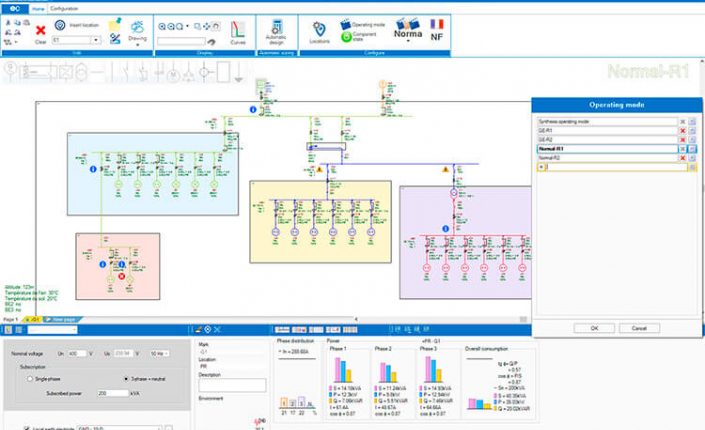Screen dimensions: 705x430
Task: Open the location dropdown below Insert location
Action: [x=96, y=40]
